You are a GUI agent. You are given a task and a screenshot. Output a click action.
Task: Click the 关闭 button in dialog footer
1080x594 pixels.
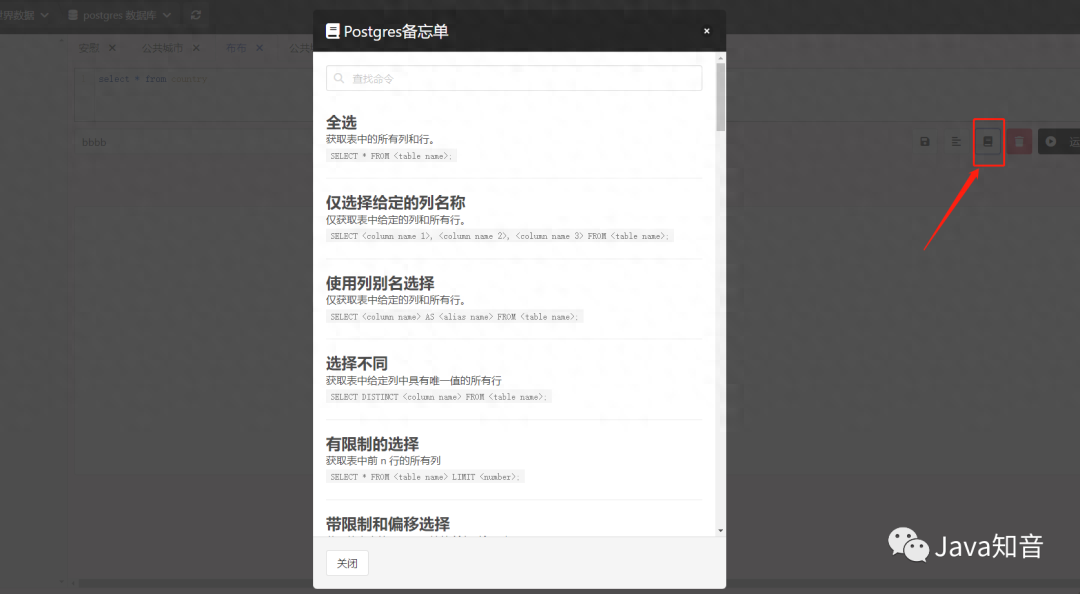347,563
